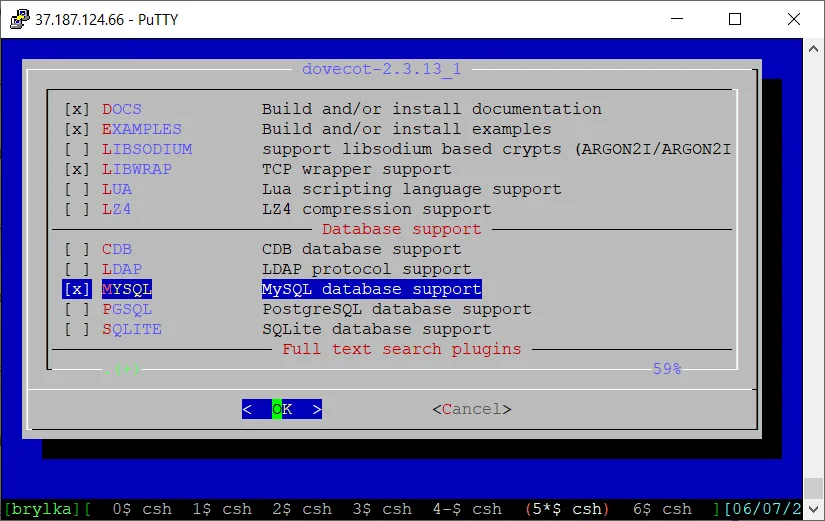This screenshot has width=825, height=521.
Task: Click the scrollbar up arrow
Action: (813, 49)
